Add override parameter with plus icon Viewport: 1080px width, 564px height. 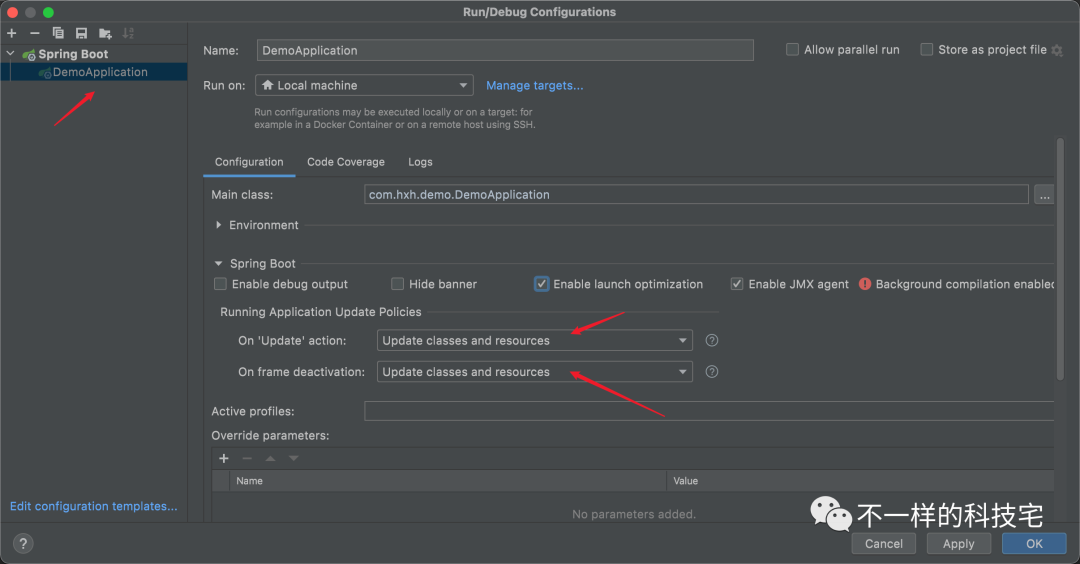pyautogui.click(x=224, y=459)
